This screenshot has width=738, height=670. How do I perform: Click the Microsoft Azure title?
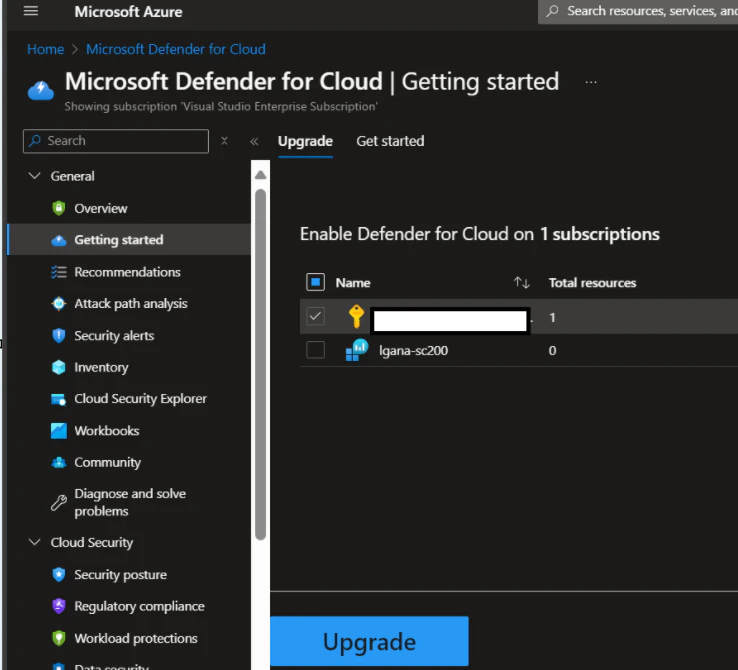pyautogui.click(x=128, y=11)
